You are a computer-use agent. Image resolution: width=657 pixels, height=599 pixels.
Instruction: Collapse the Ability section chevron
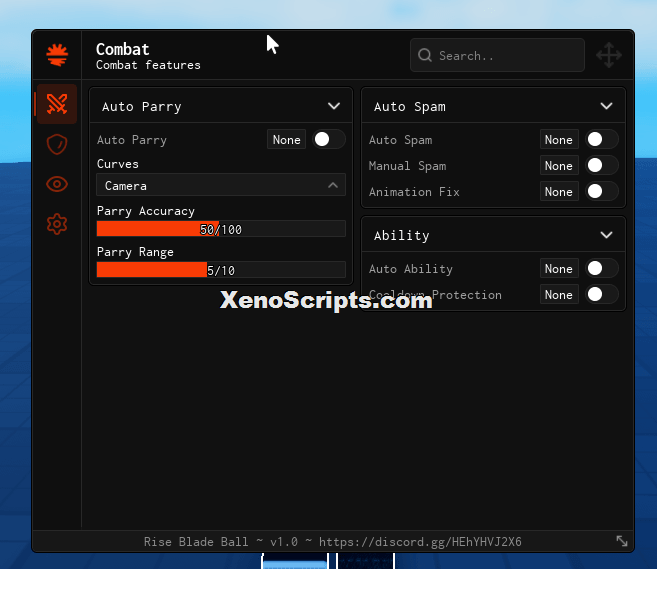tap(606, 235)
